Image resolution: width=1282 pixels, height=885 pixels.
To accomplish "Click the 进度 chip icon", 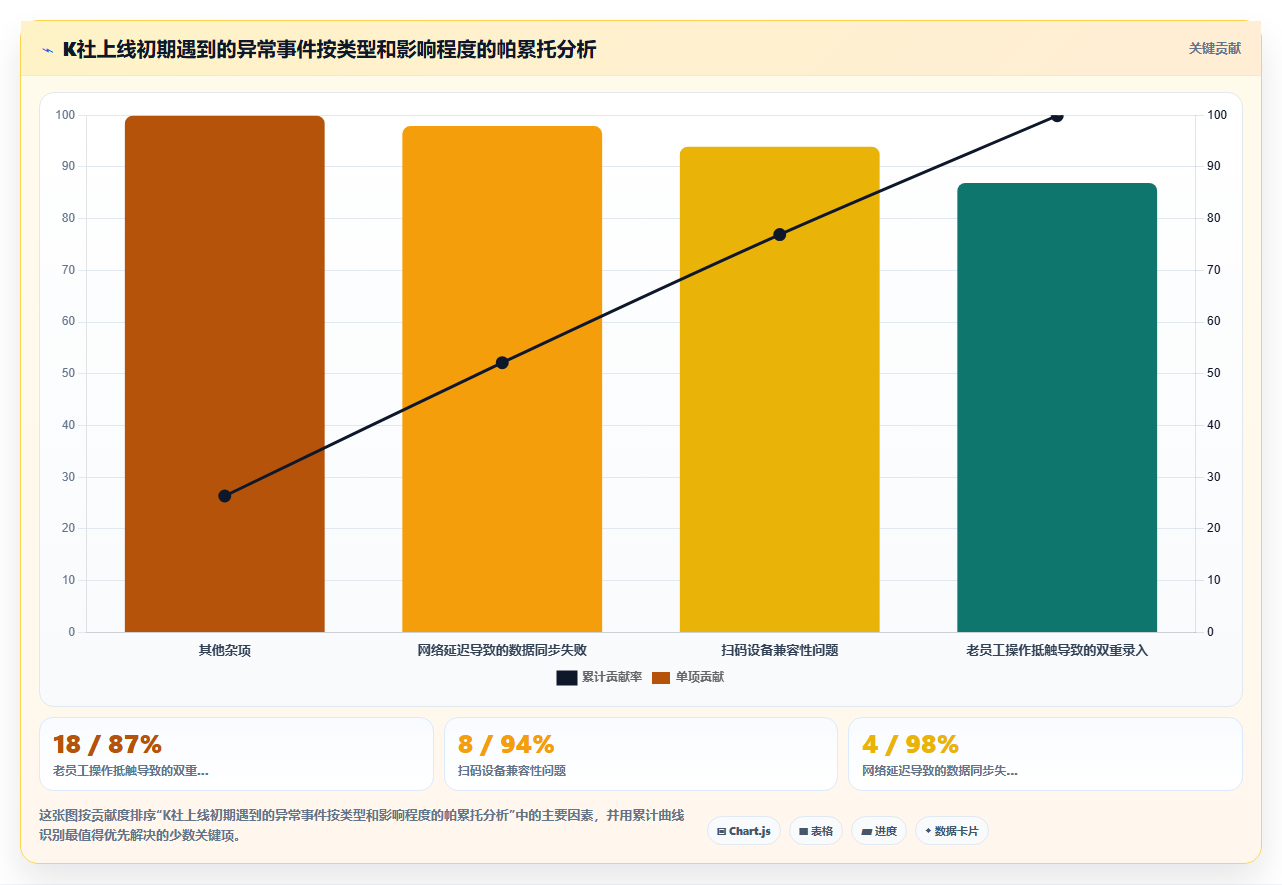I will (x=866, y=832).
